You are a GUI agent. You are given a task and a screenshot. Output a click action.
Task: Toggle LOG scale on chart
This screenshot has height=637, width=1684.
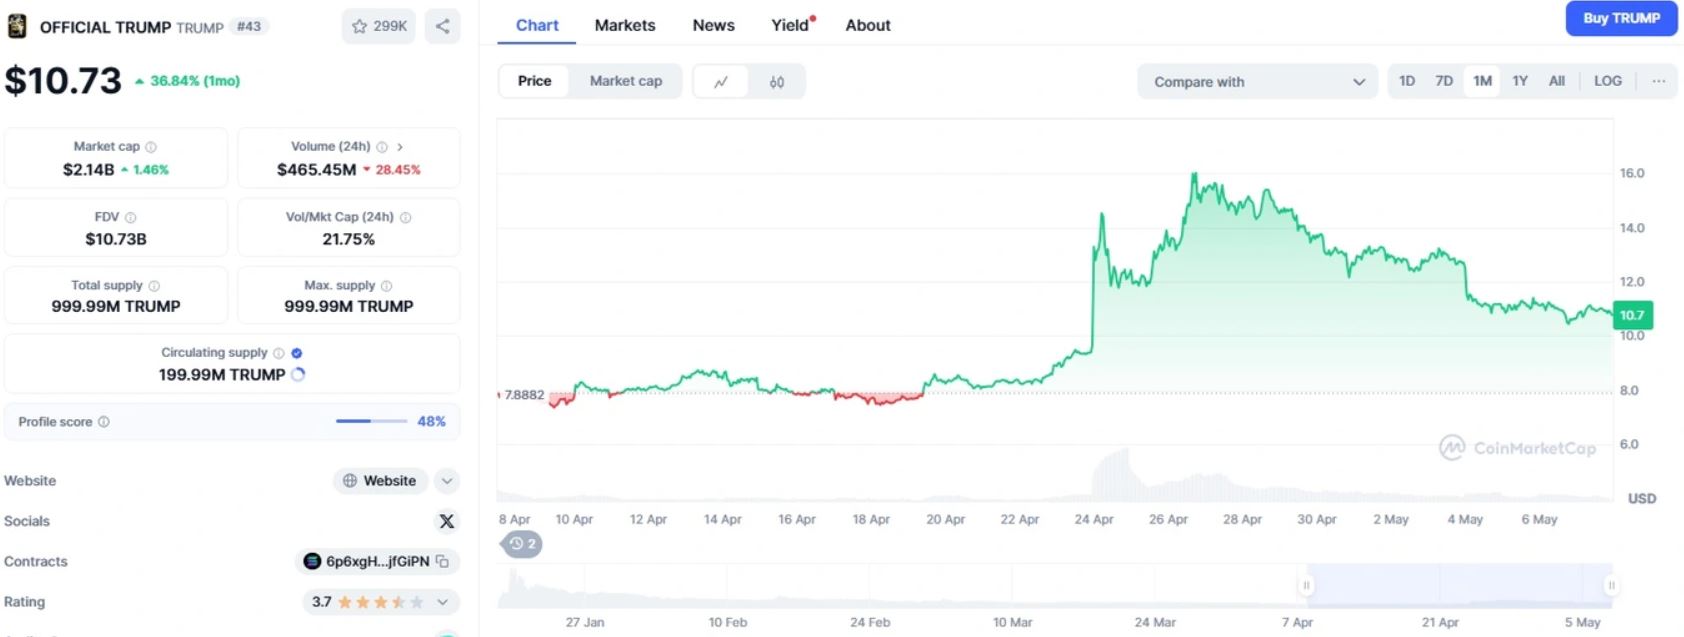[x=1608, y=81]
